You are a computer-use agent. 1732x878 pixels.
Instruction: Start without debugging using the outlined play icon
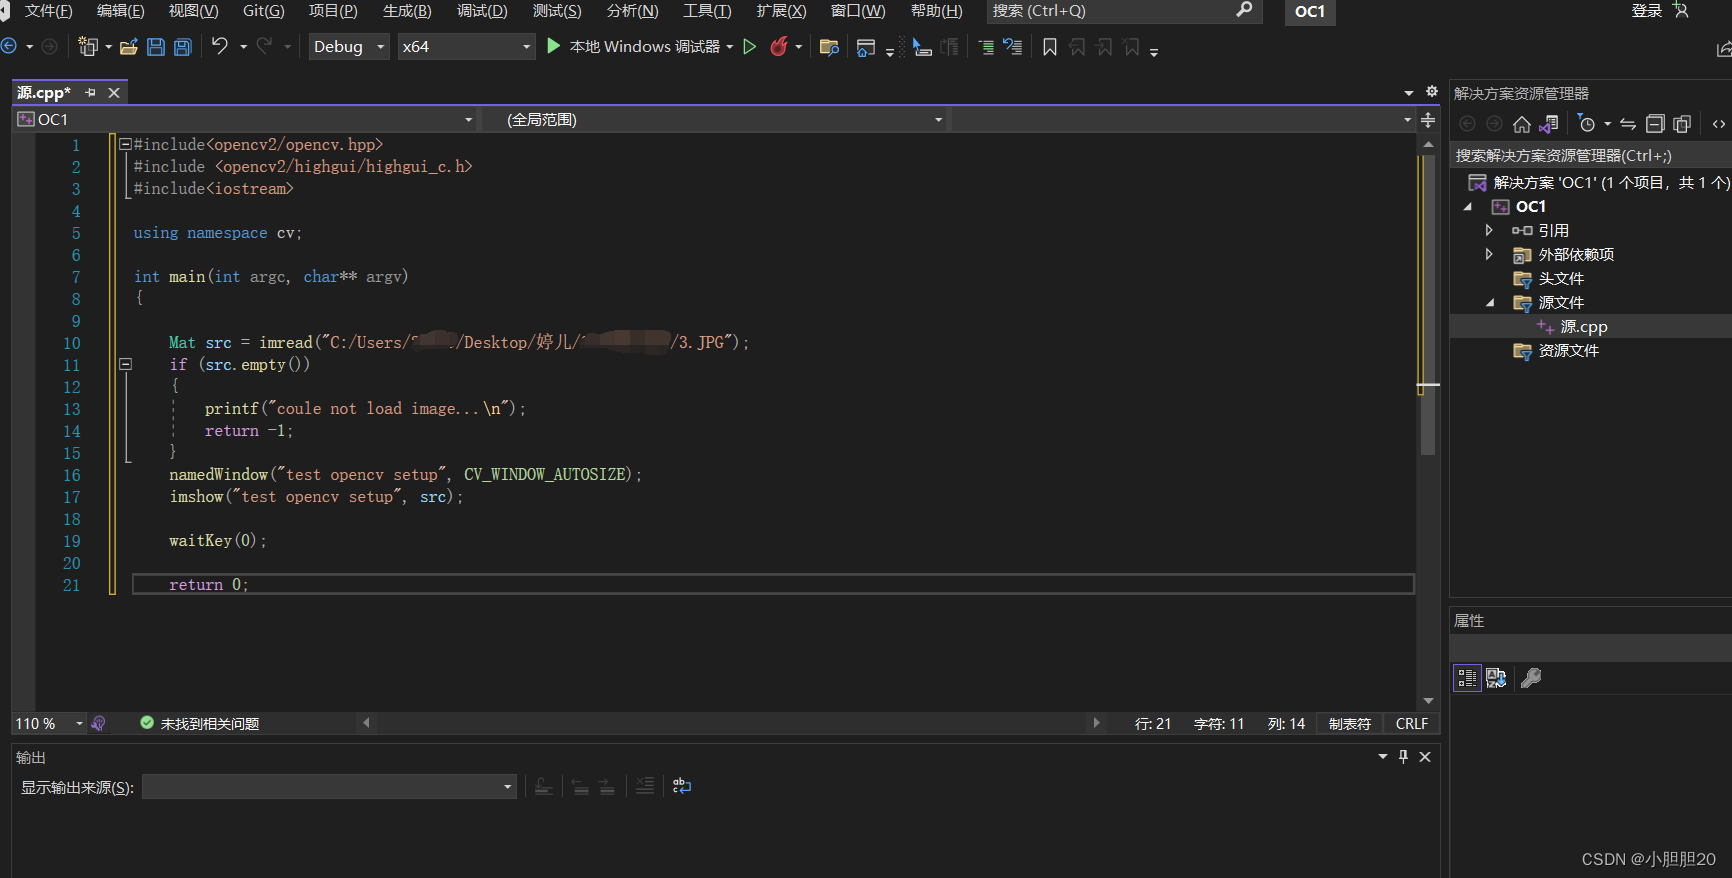click(x=750, y=47)
